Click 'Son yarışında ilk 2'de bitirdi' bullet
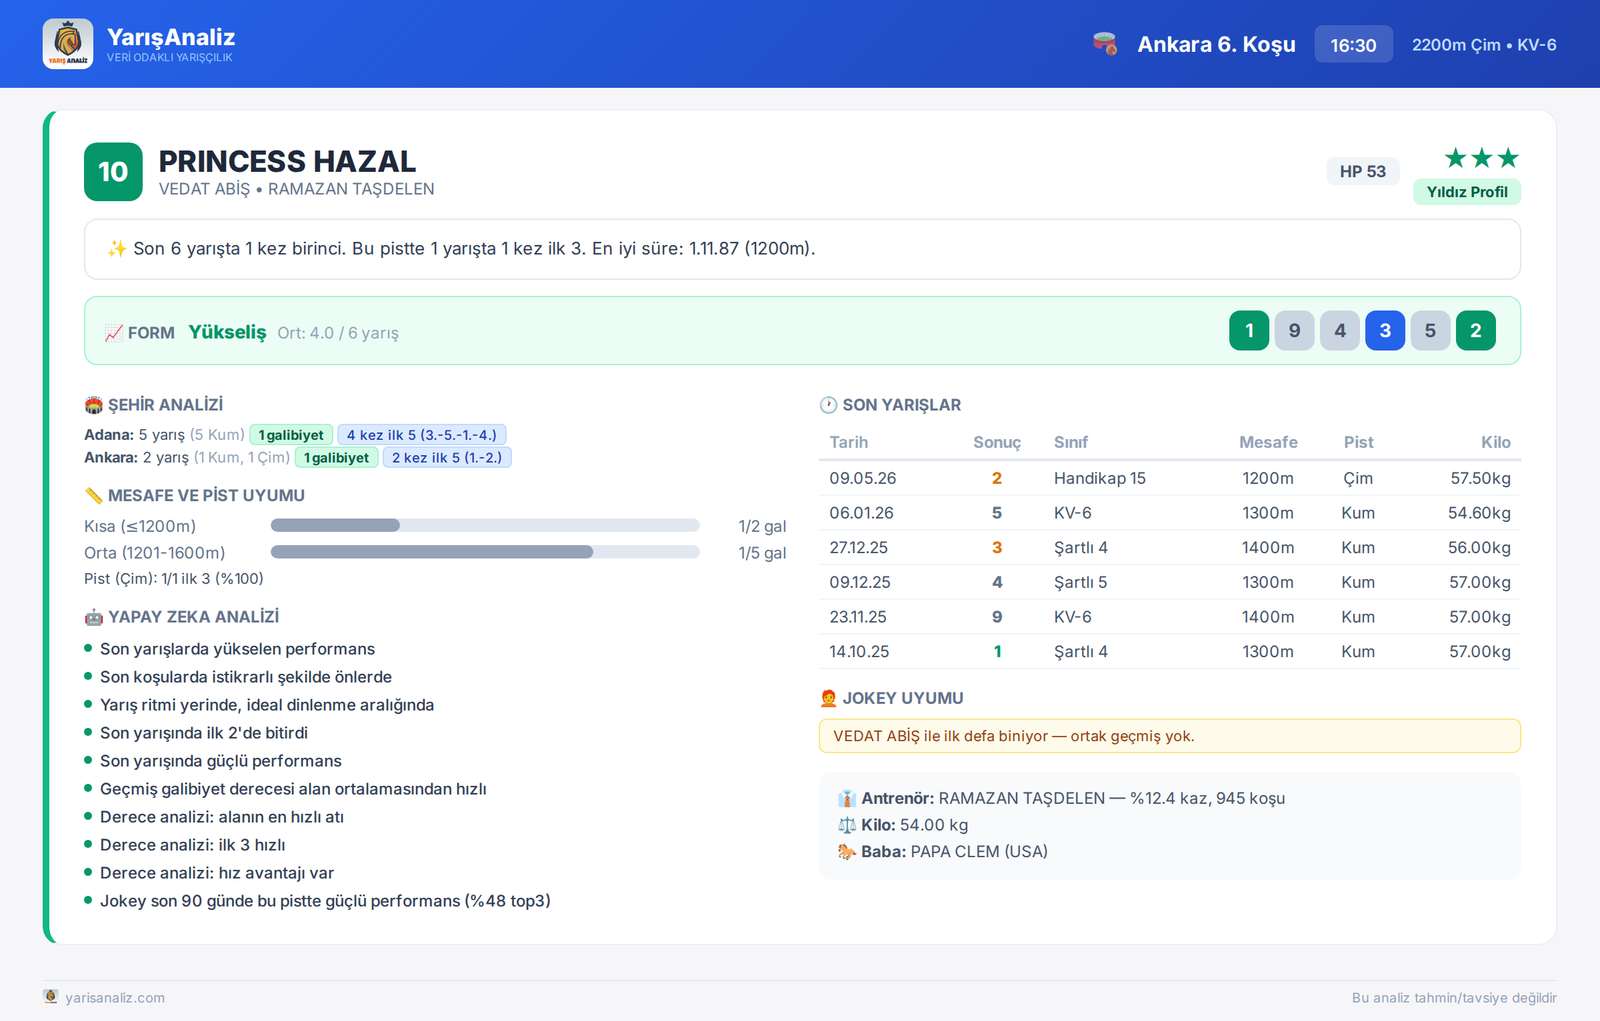Image resolution: width=1600 pixels, height=1021 pixels. pos(204,733)
